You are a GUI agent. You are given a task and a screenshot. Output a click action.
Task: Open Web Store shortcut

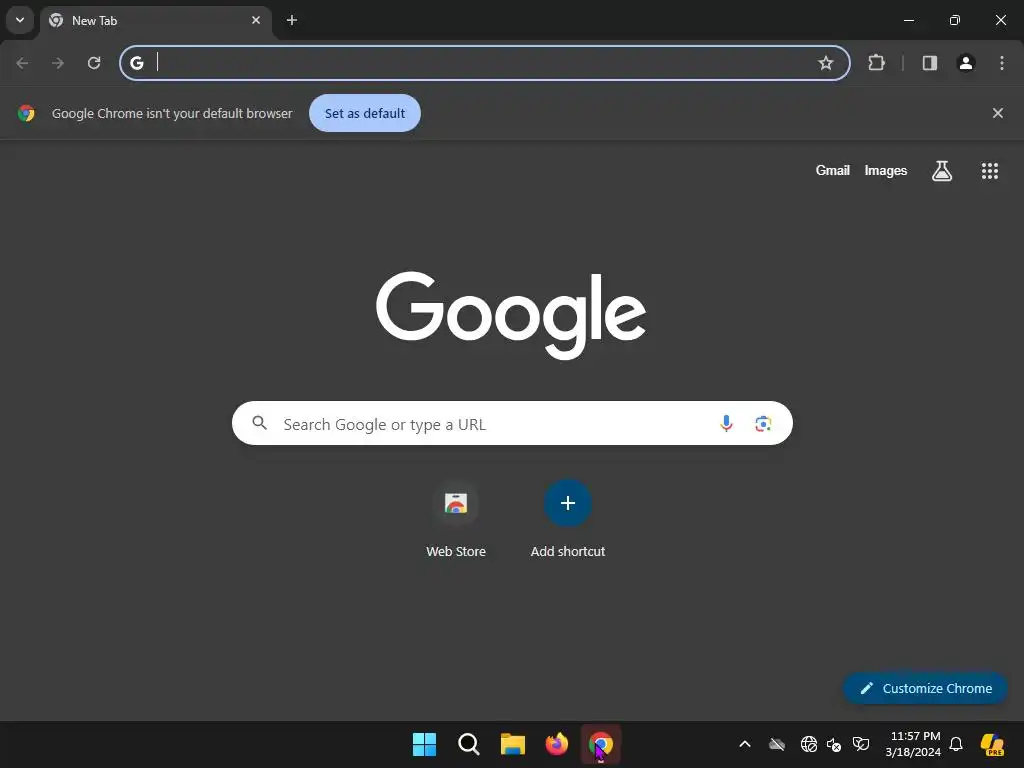pyautogui.click(x=456, y=519)
